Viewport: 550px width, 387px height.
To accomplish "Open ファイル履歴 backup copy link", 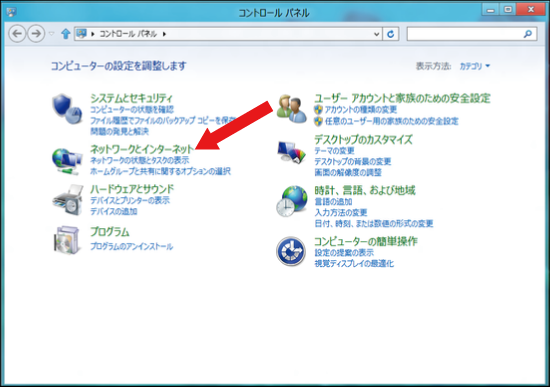I will (x=163, y=120).
